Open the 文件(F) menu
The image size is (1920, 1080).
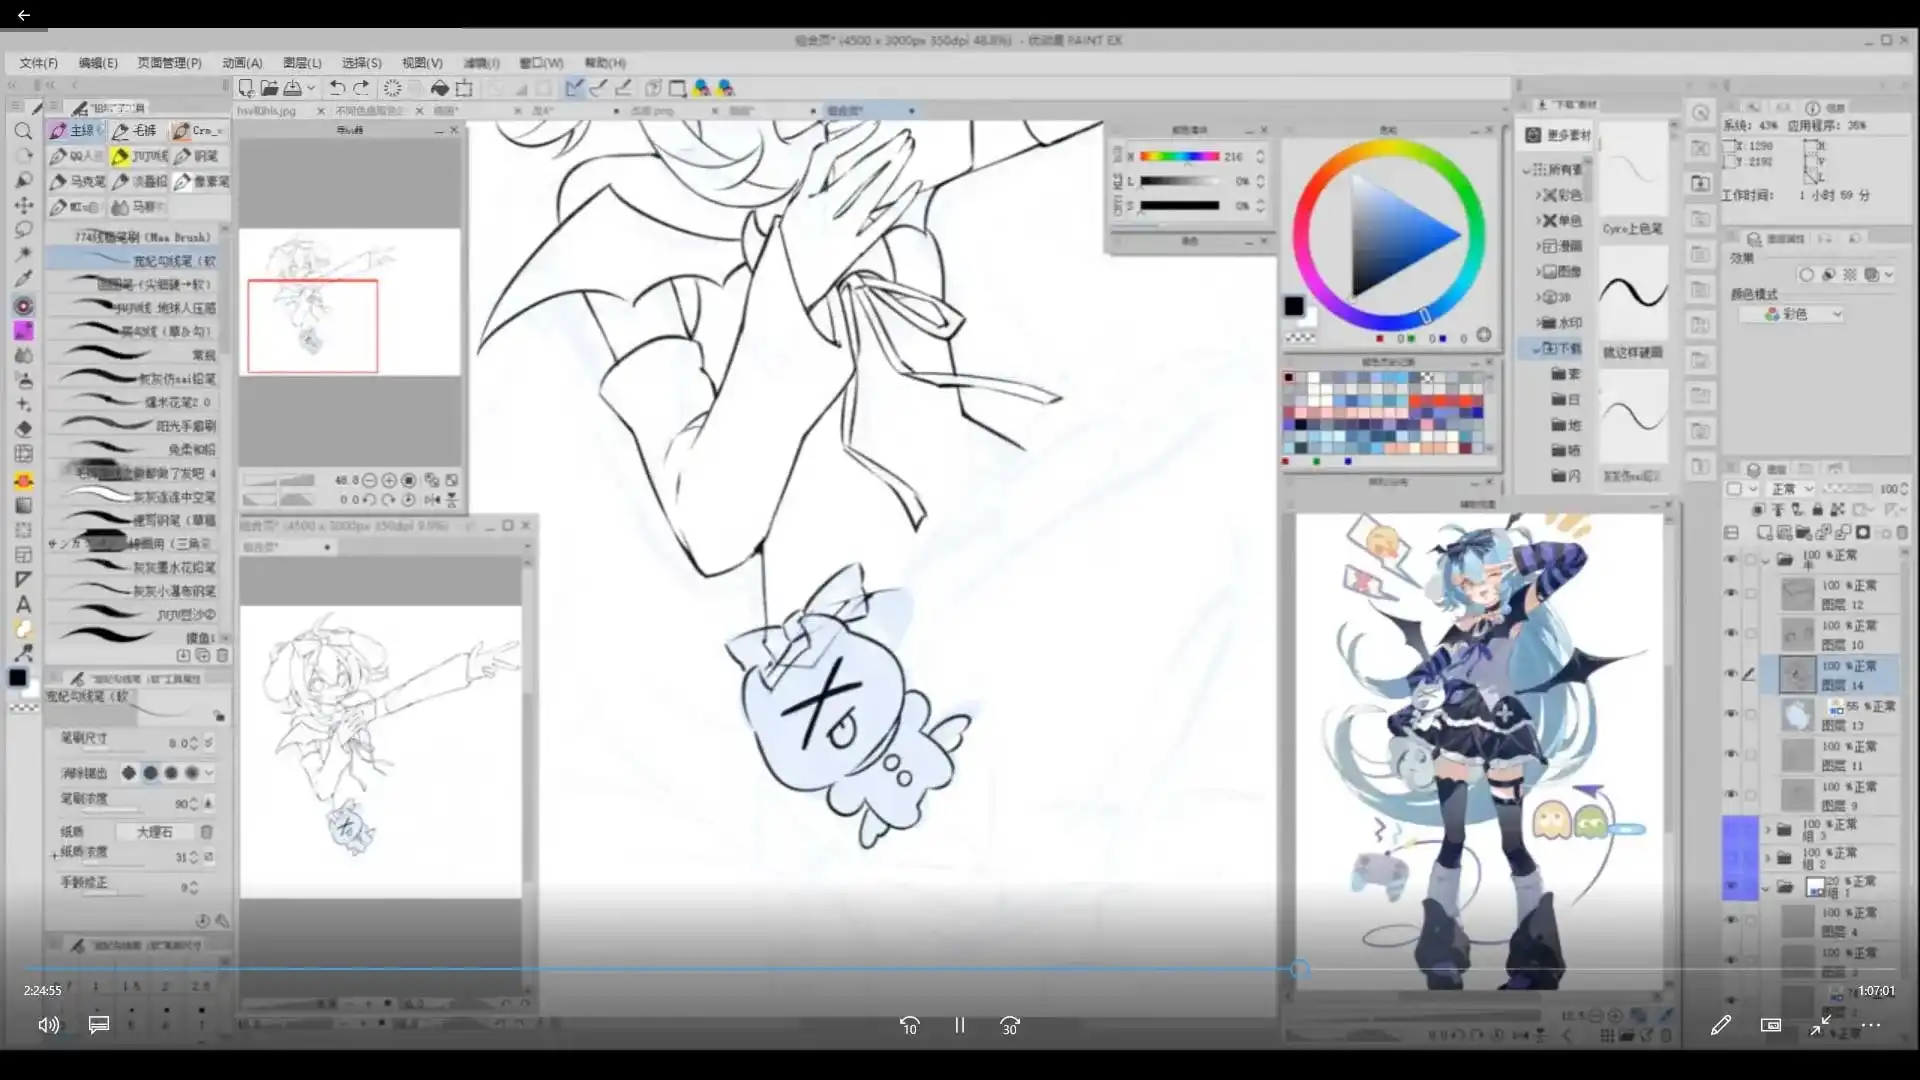tap(38, 63)
